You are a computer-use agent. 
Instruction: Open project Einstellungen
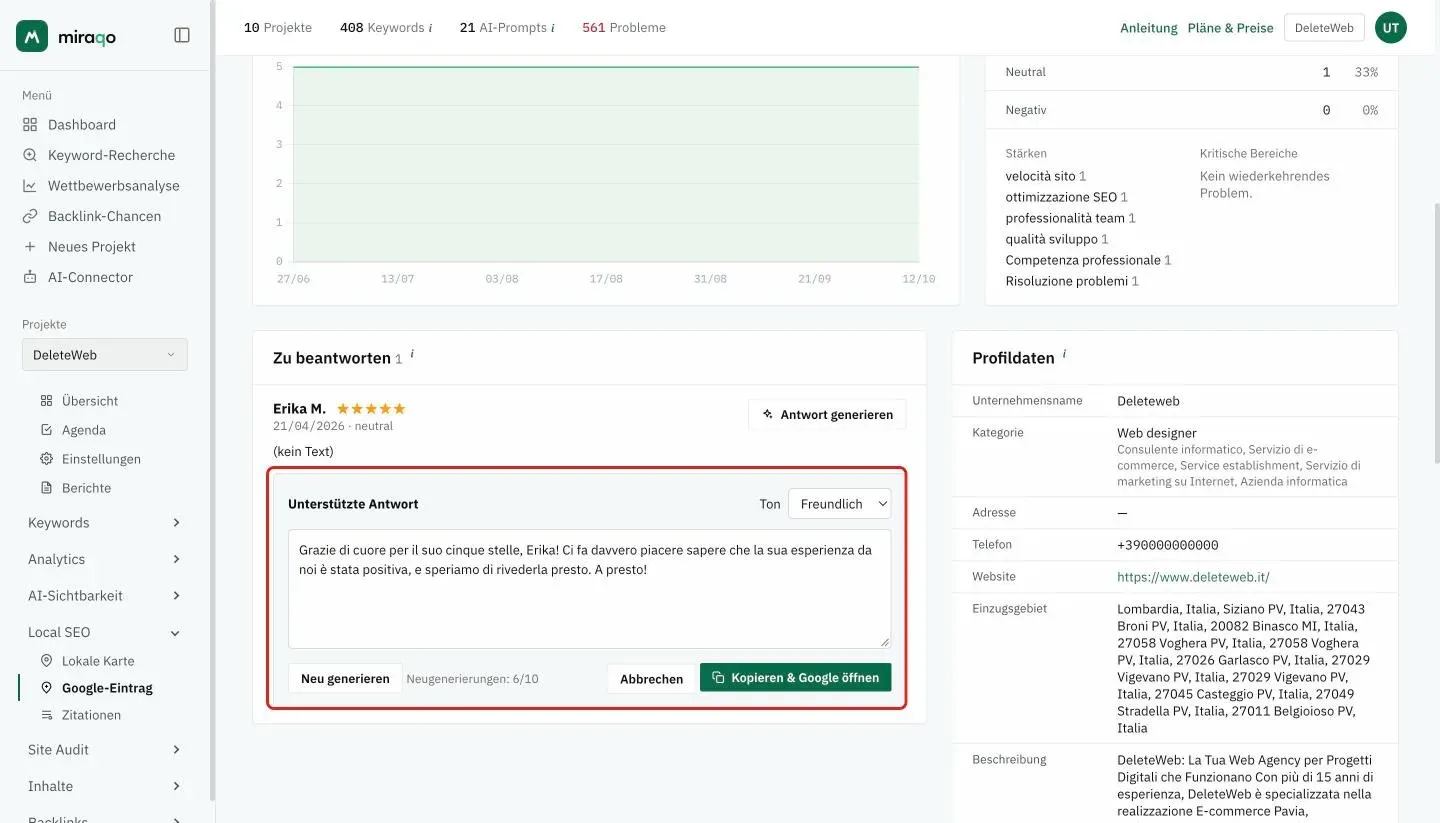(101, 459)
